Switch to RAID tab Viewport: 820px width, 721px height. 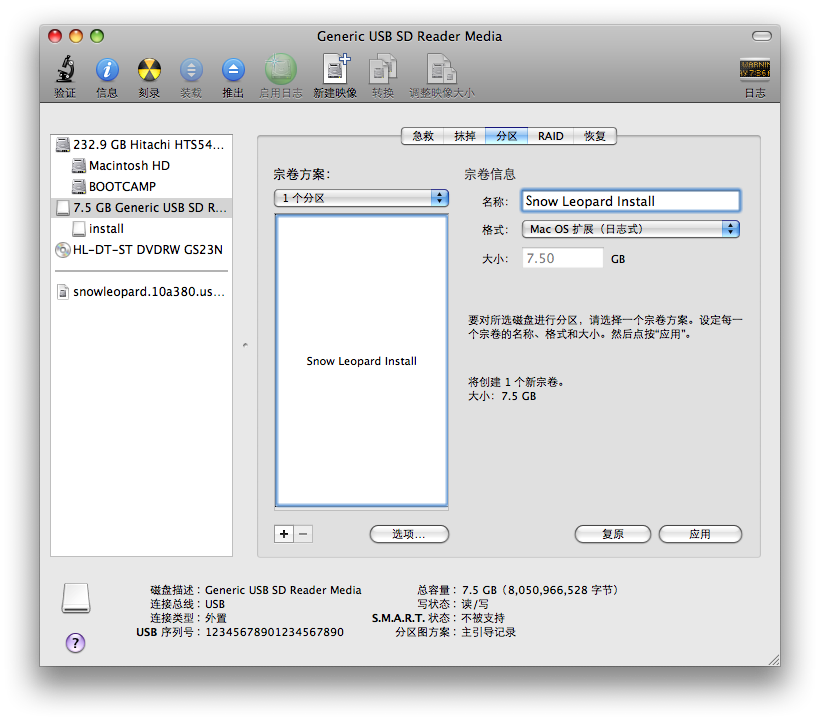click(550, 136)
